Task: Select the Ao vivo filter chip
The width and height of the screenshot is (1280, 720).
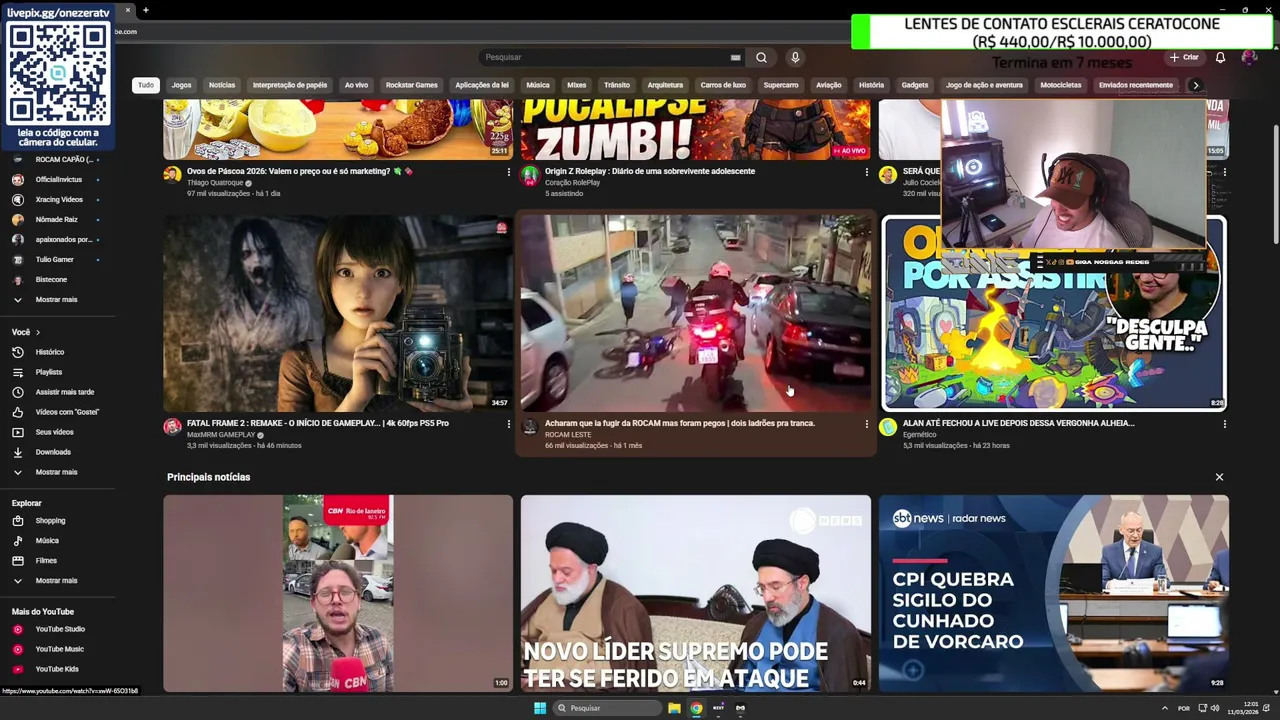Action: coord(356,85)
